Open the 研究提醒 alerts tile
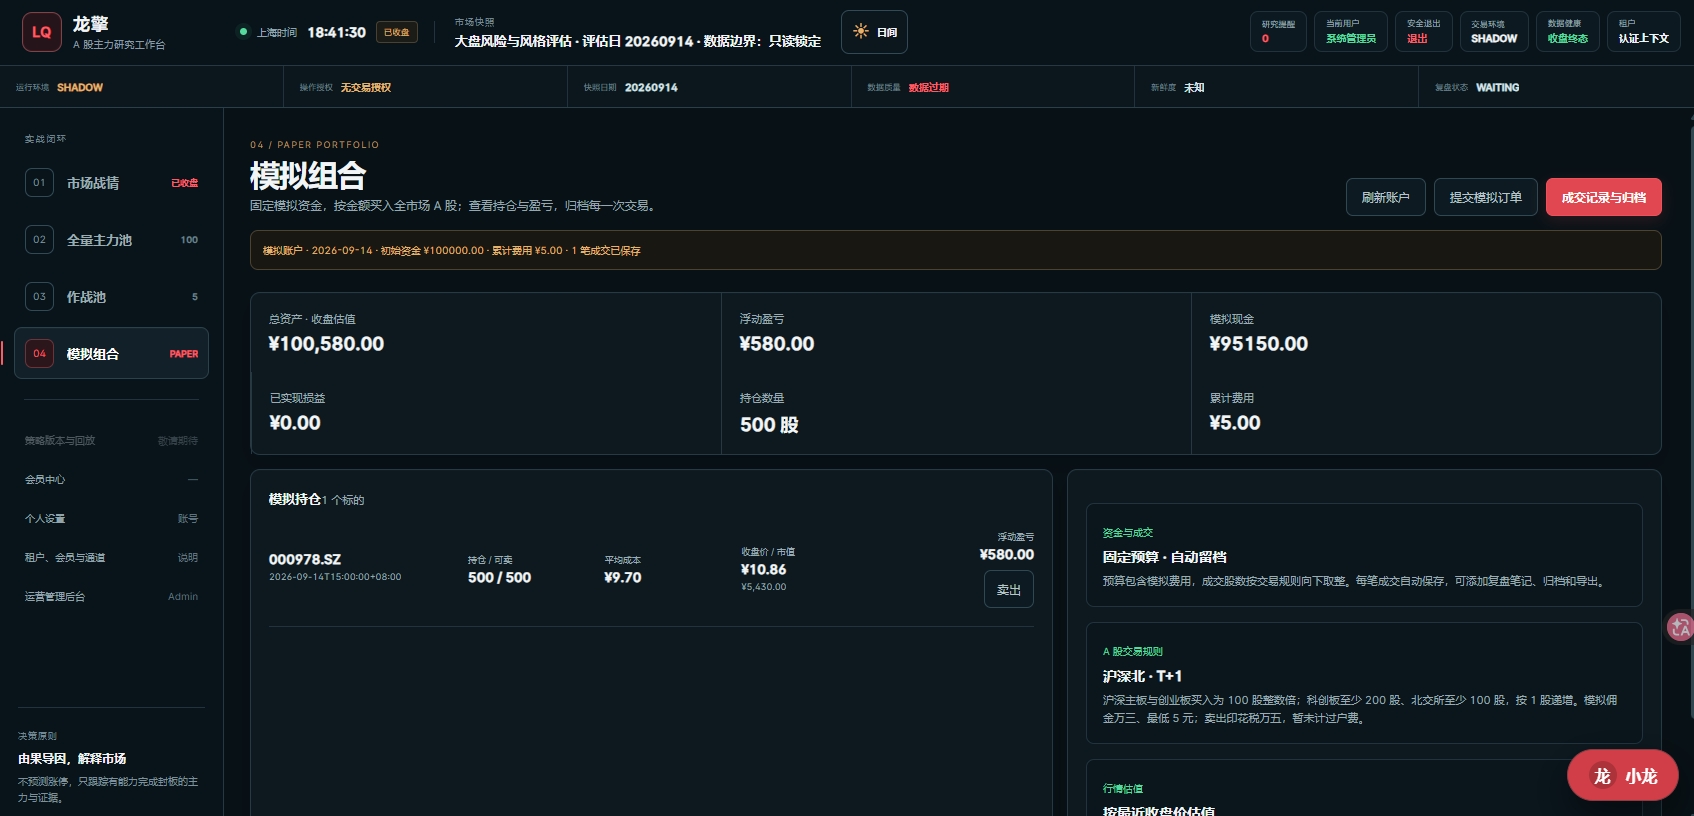 click(1278, 31)
